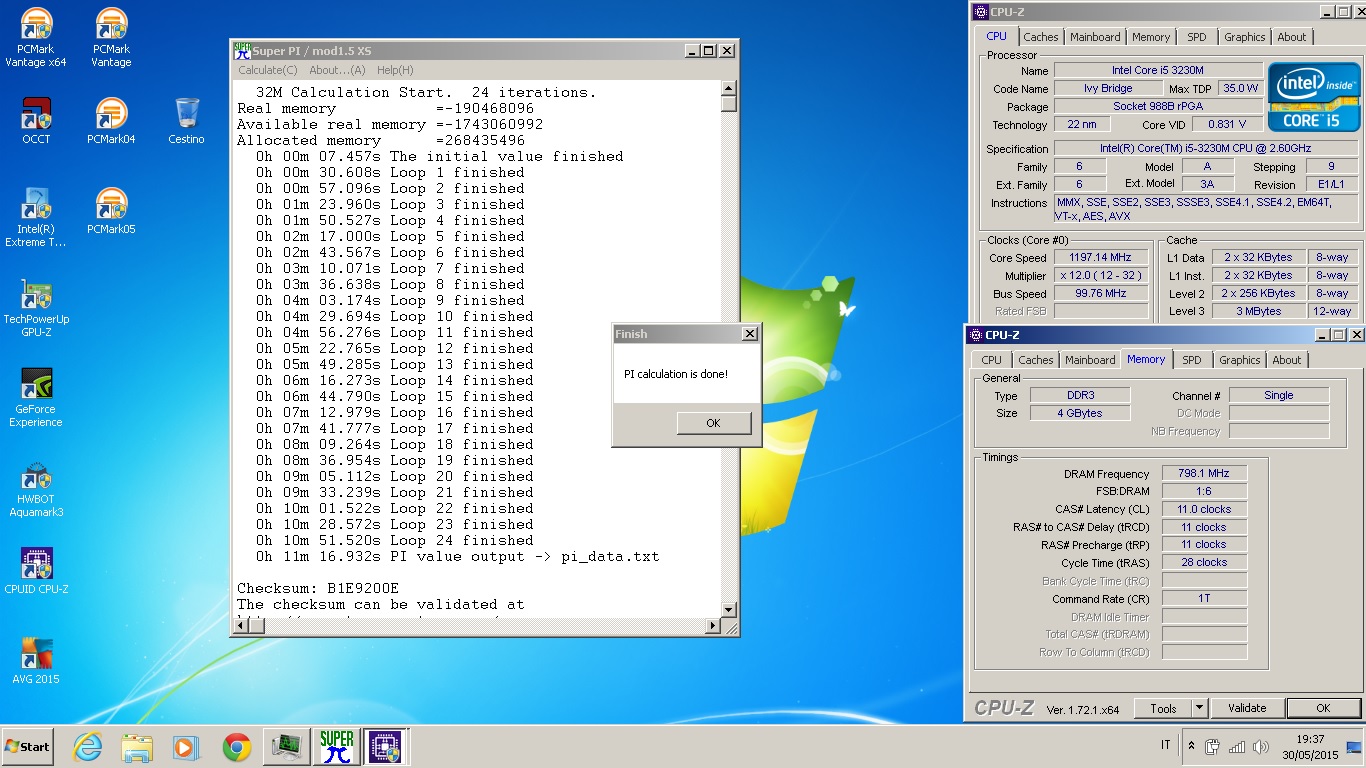
Task: Click Super PI horizontal scrollbar left arrow
Action: point(241,626)
